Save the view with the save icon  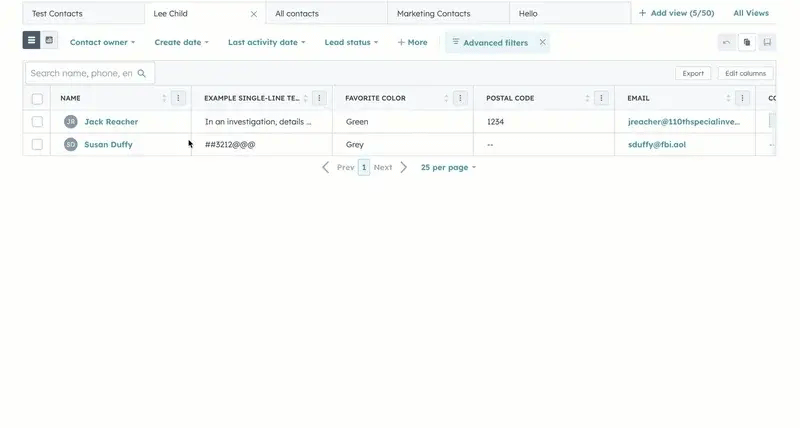pos(767,42)
